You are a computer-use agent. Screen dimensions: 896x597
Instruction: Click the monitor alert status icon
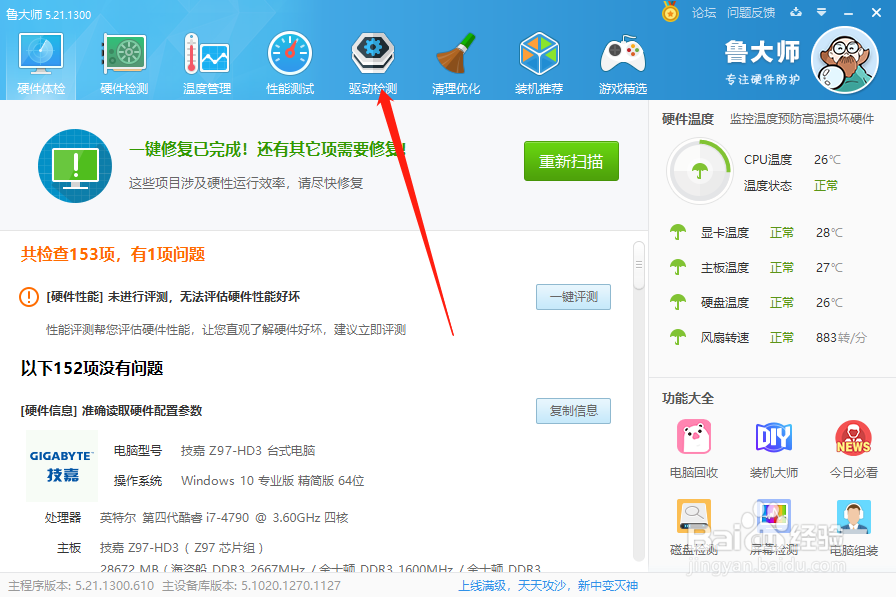pos(75,166)
